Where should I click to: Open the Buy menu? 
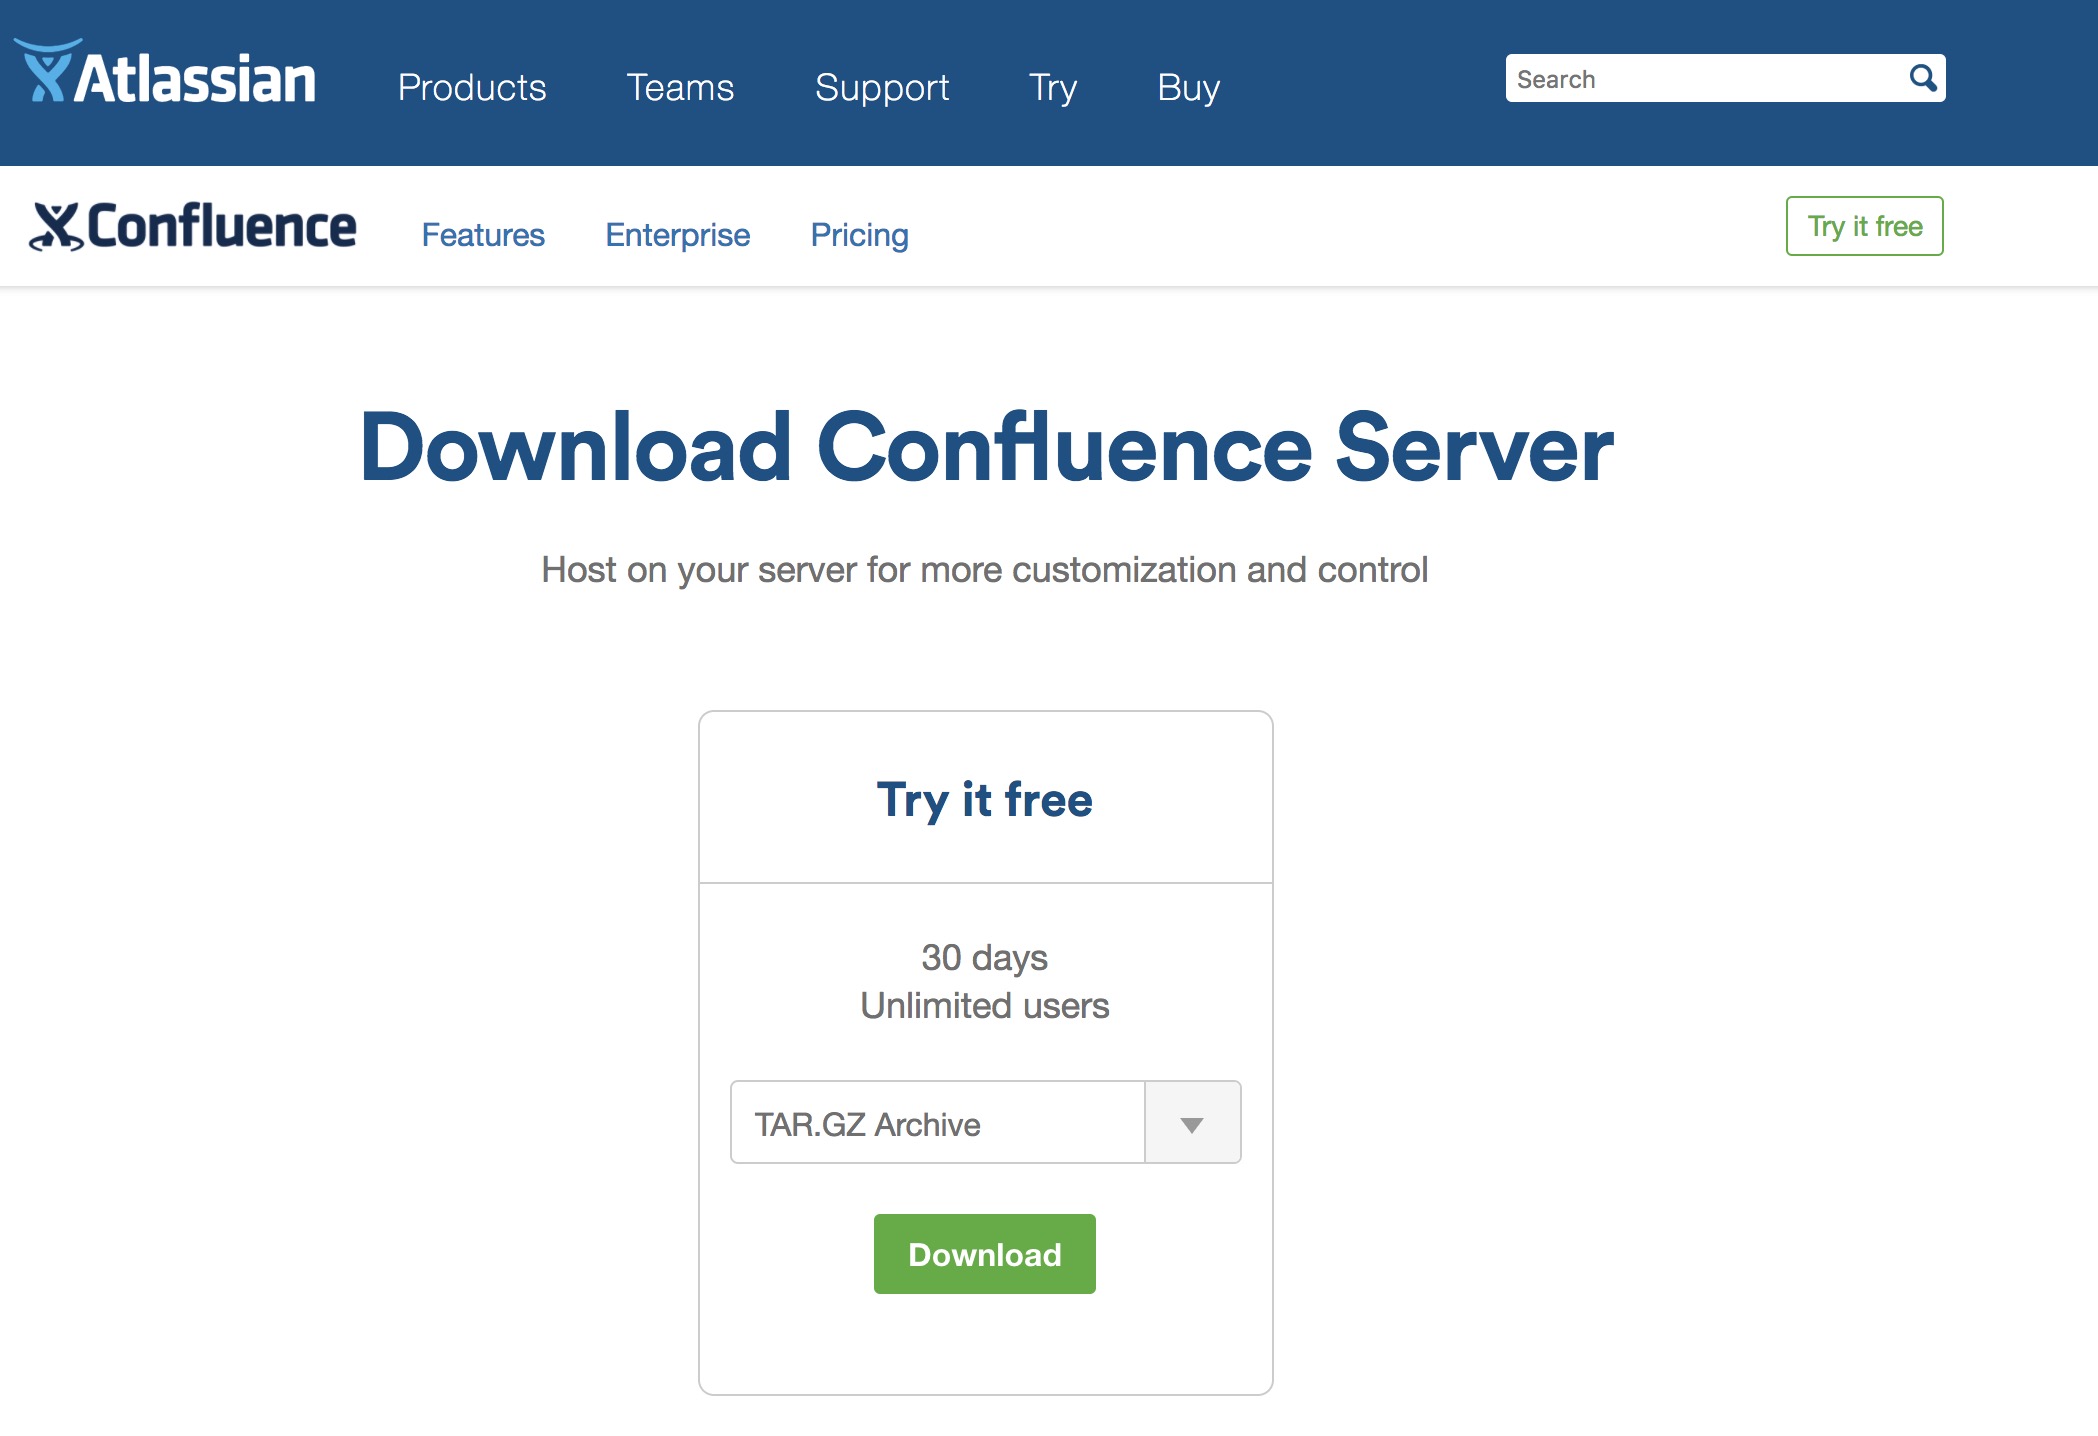click(x=1188, y=88)
